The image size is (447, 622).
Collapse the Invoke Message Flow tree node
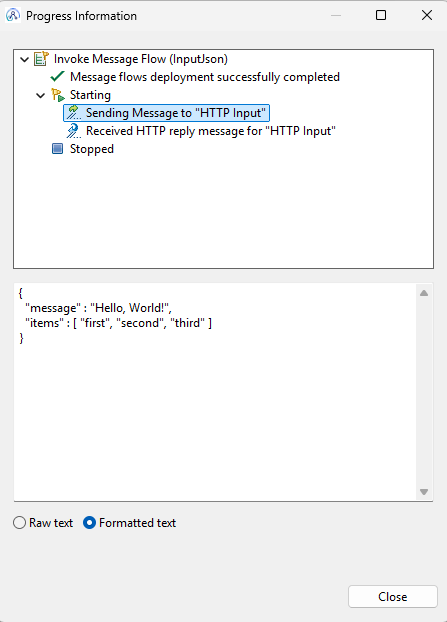point(25,60)
